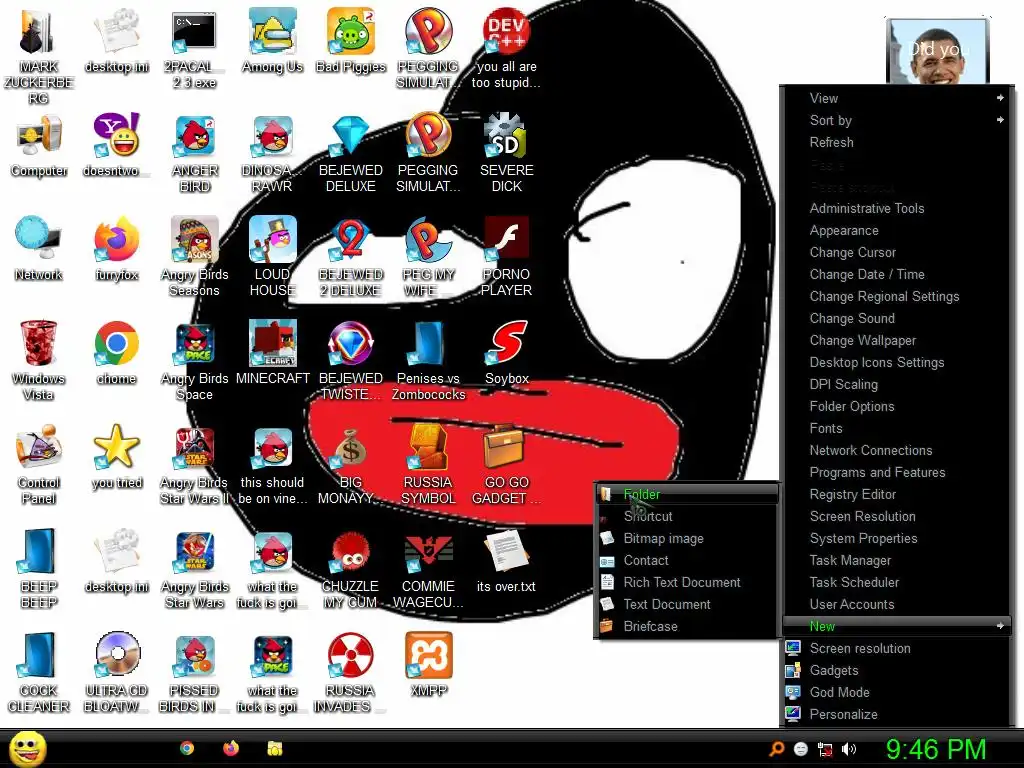The image size is (1024, 768).
Task: Open DPI Scaling menu entry
Action: tap(897, 384)
